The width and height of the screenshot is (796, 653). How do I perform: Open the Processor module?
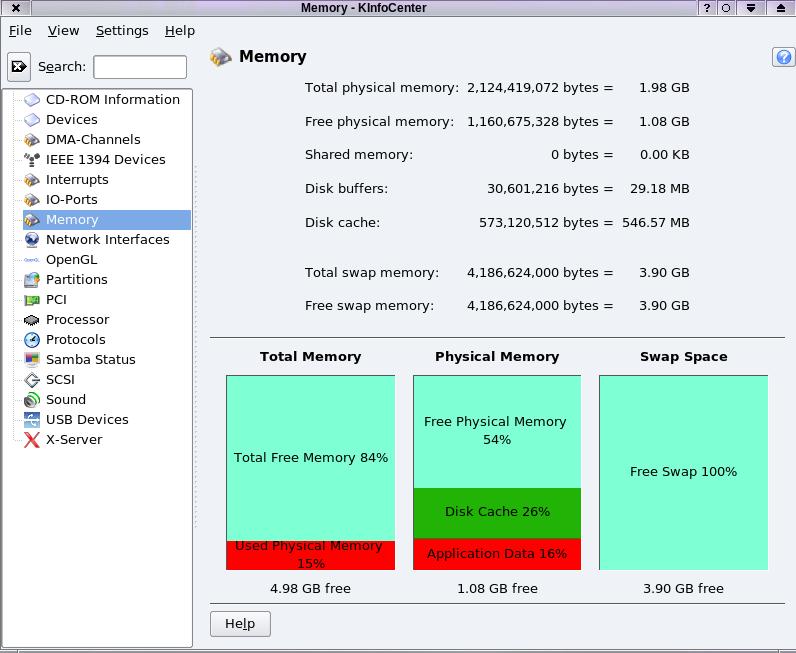click(78, 320)
